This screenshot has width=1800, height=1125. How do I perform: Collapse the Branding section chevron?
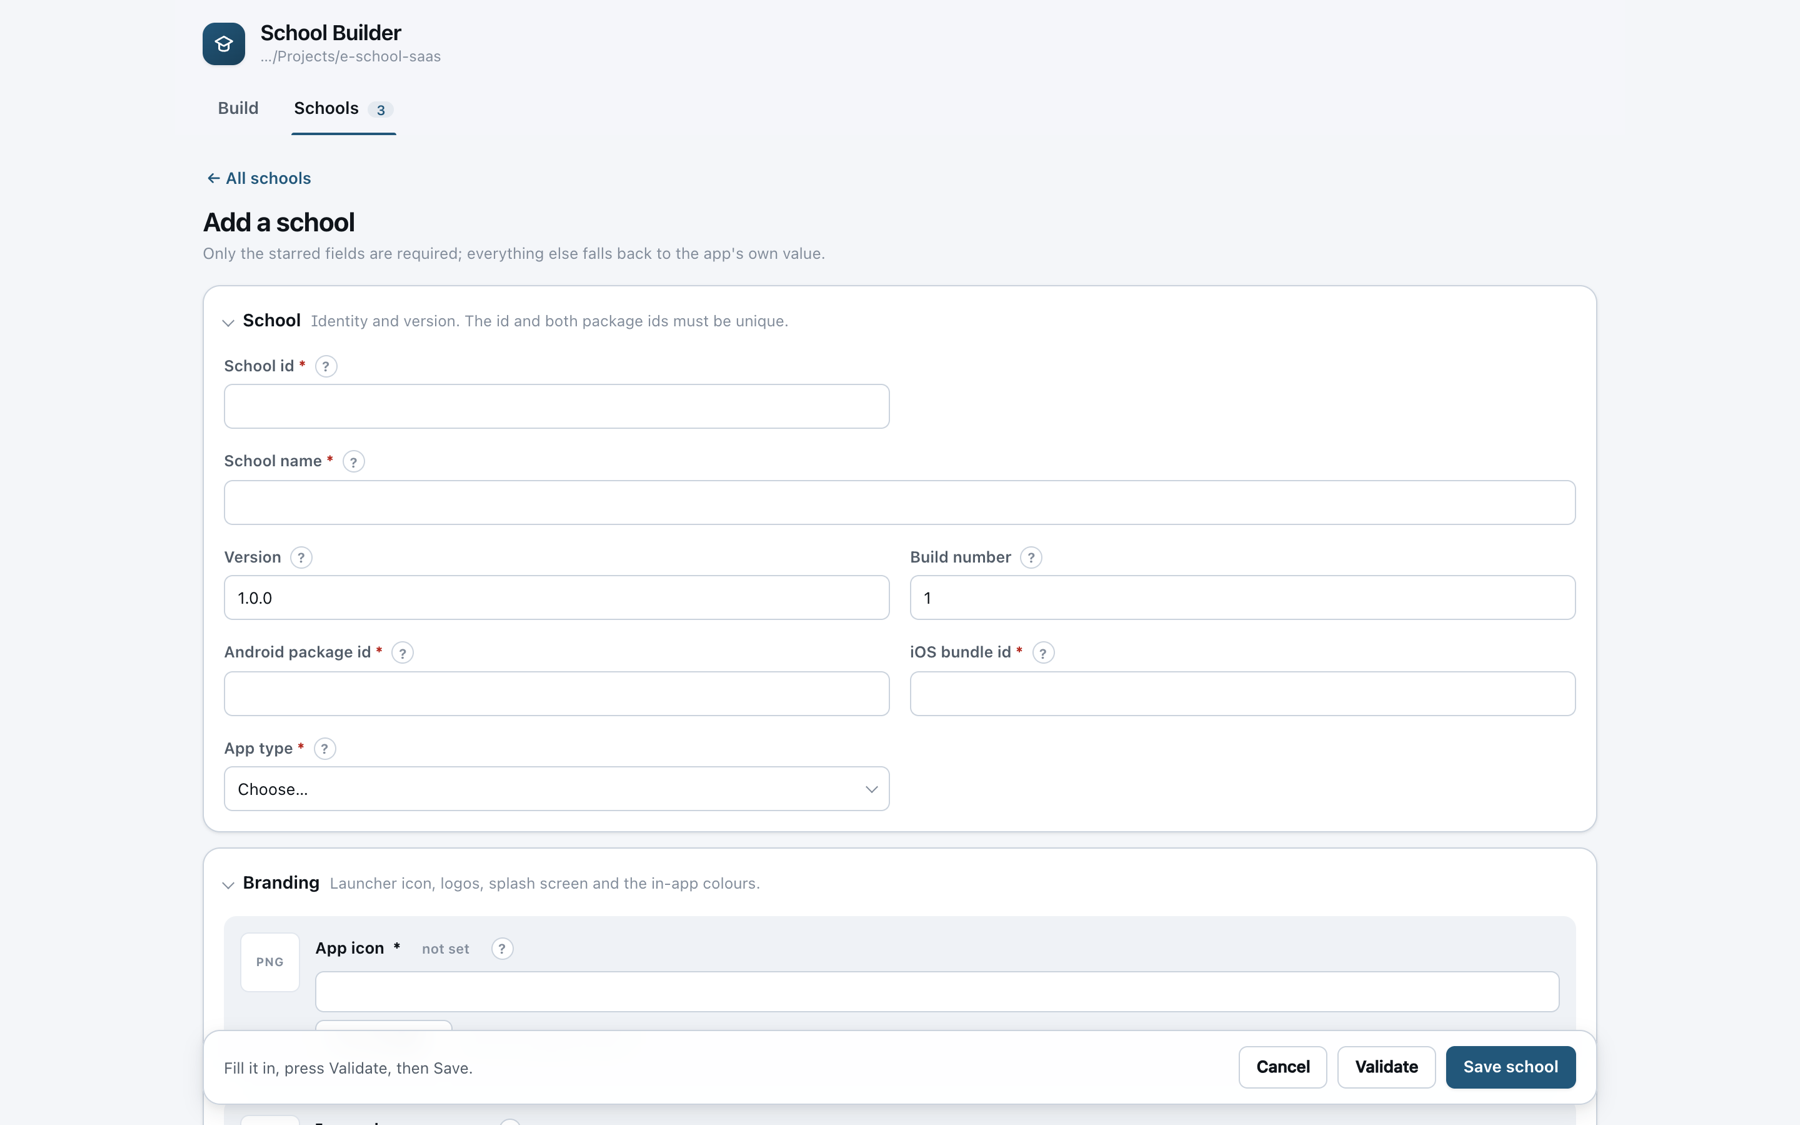pos(228,884)
